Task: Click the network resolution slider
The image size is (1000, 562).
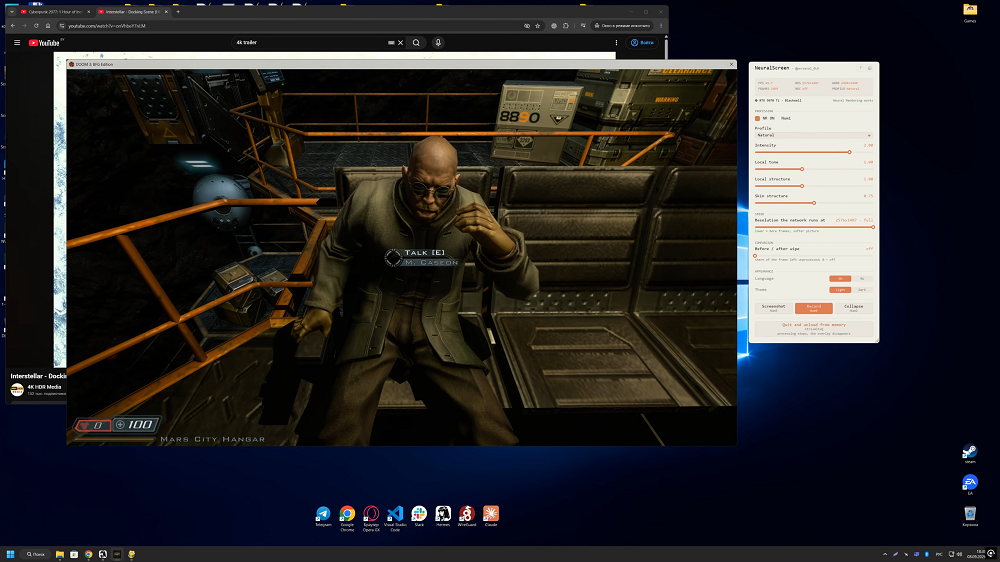Action: 814,227
